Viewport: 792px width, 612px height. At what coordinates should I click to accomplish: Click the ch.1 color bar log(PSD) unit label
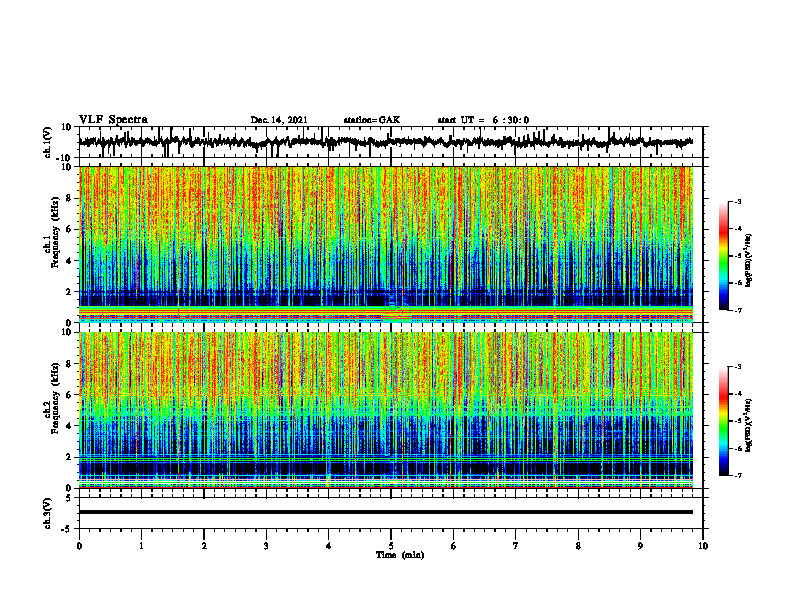coord(750,261)
